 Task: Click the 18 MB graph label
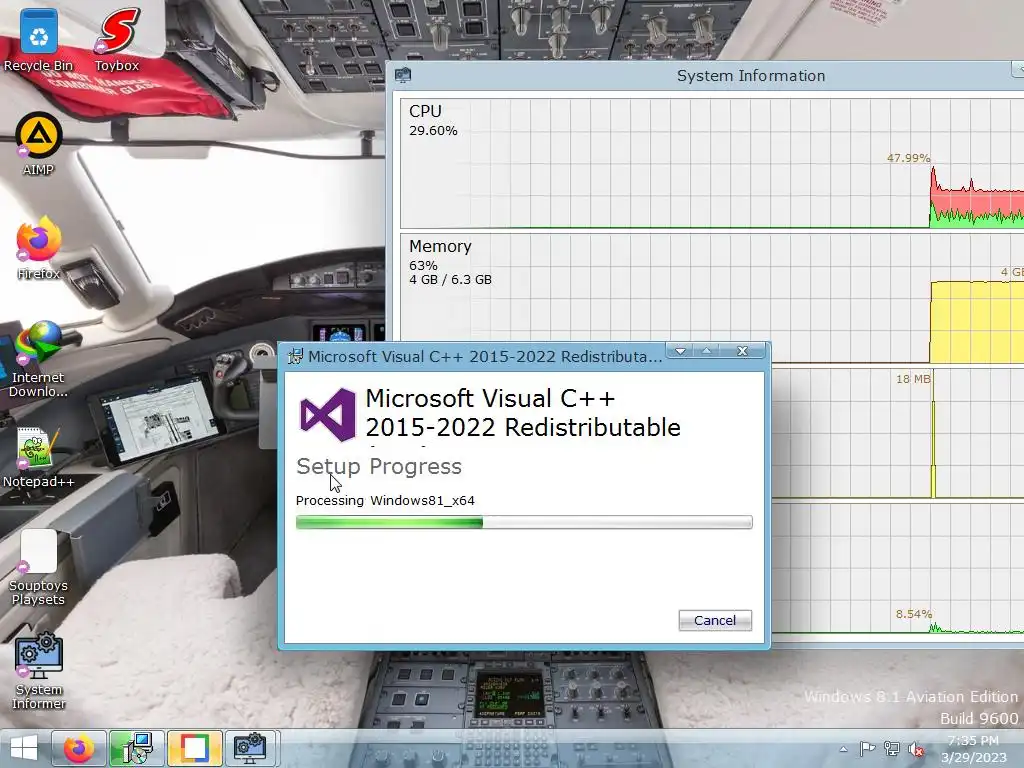point(913,379)
